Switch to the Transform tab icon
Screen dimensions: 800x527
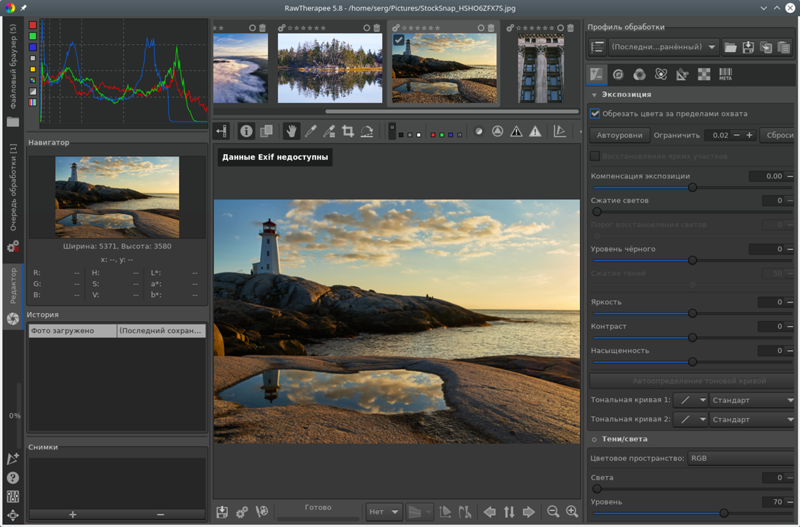pyautogui.click(x=682, y=74)
